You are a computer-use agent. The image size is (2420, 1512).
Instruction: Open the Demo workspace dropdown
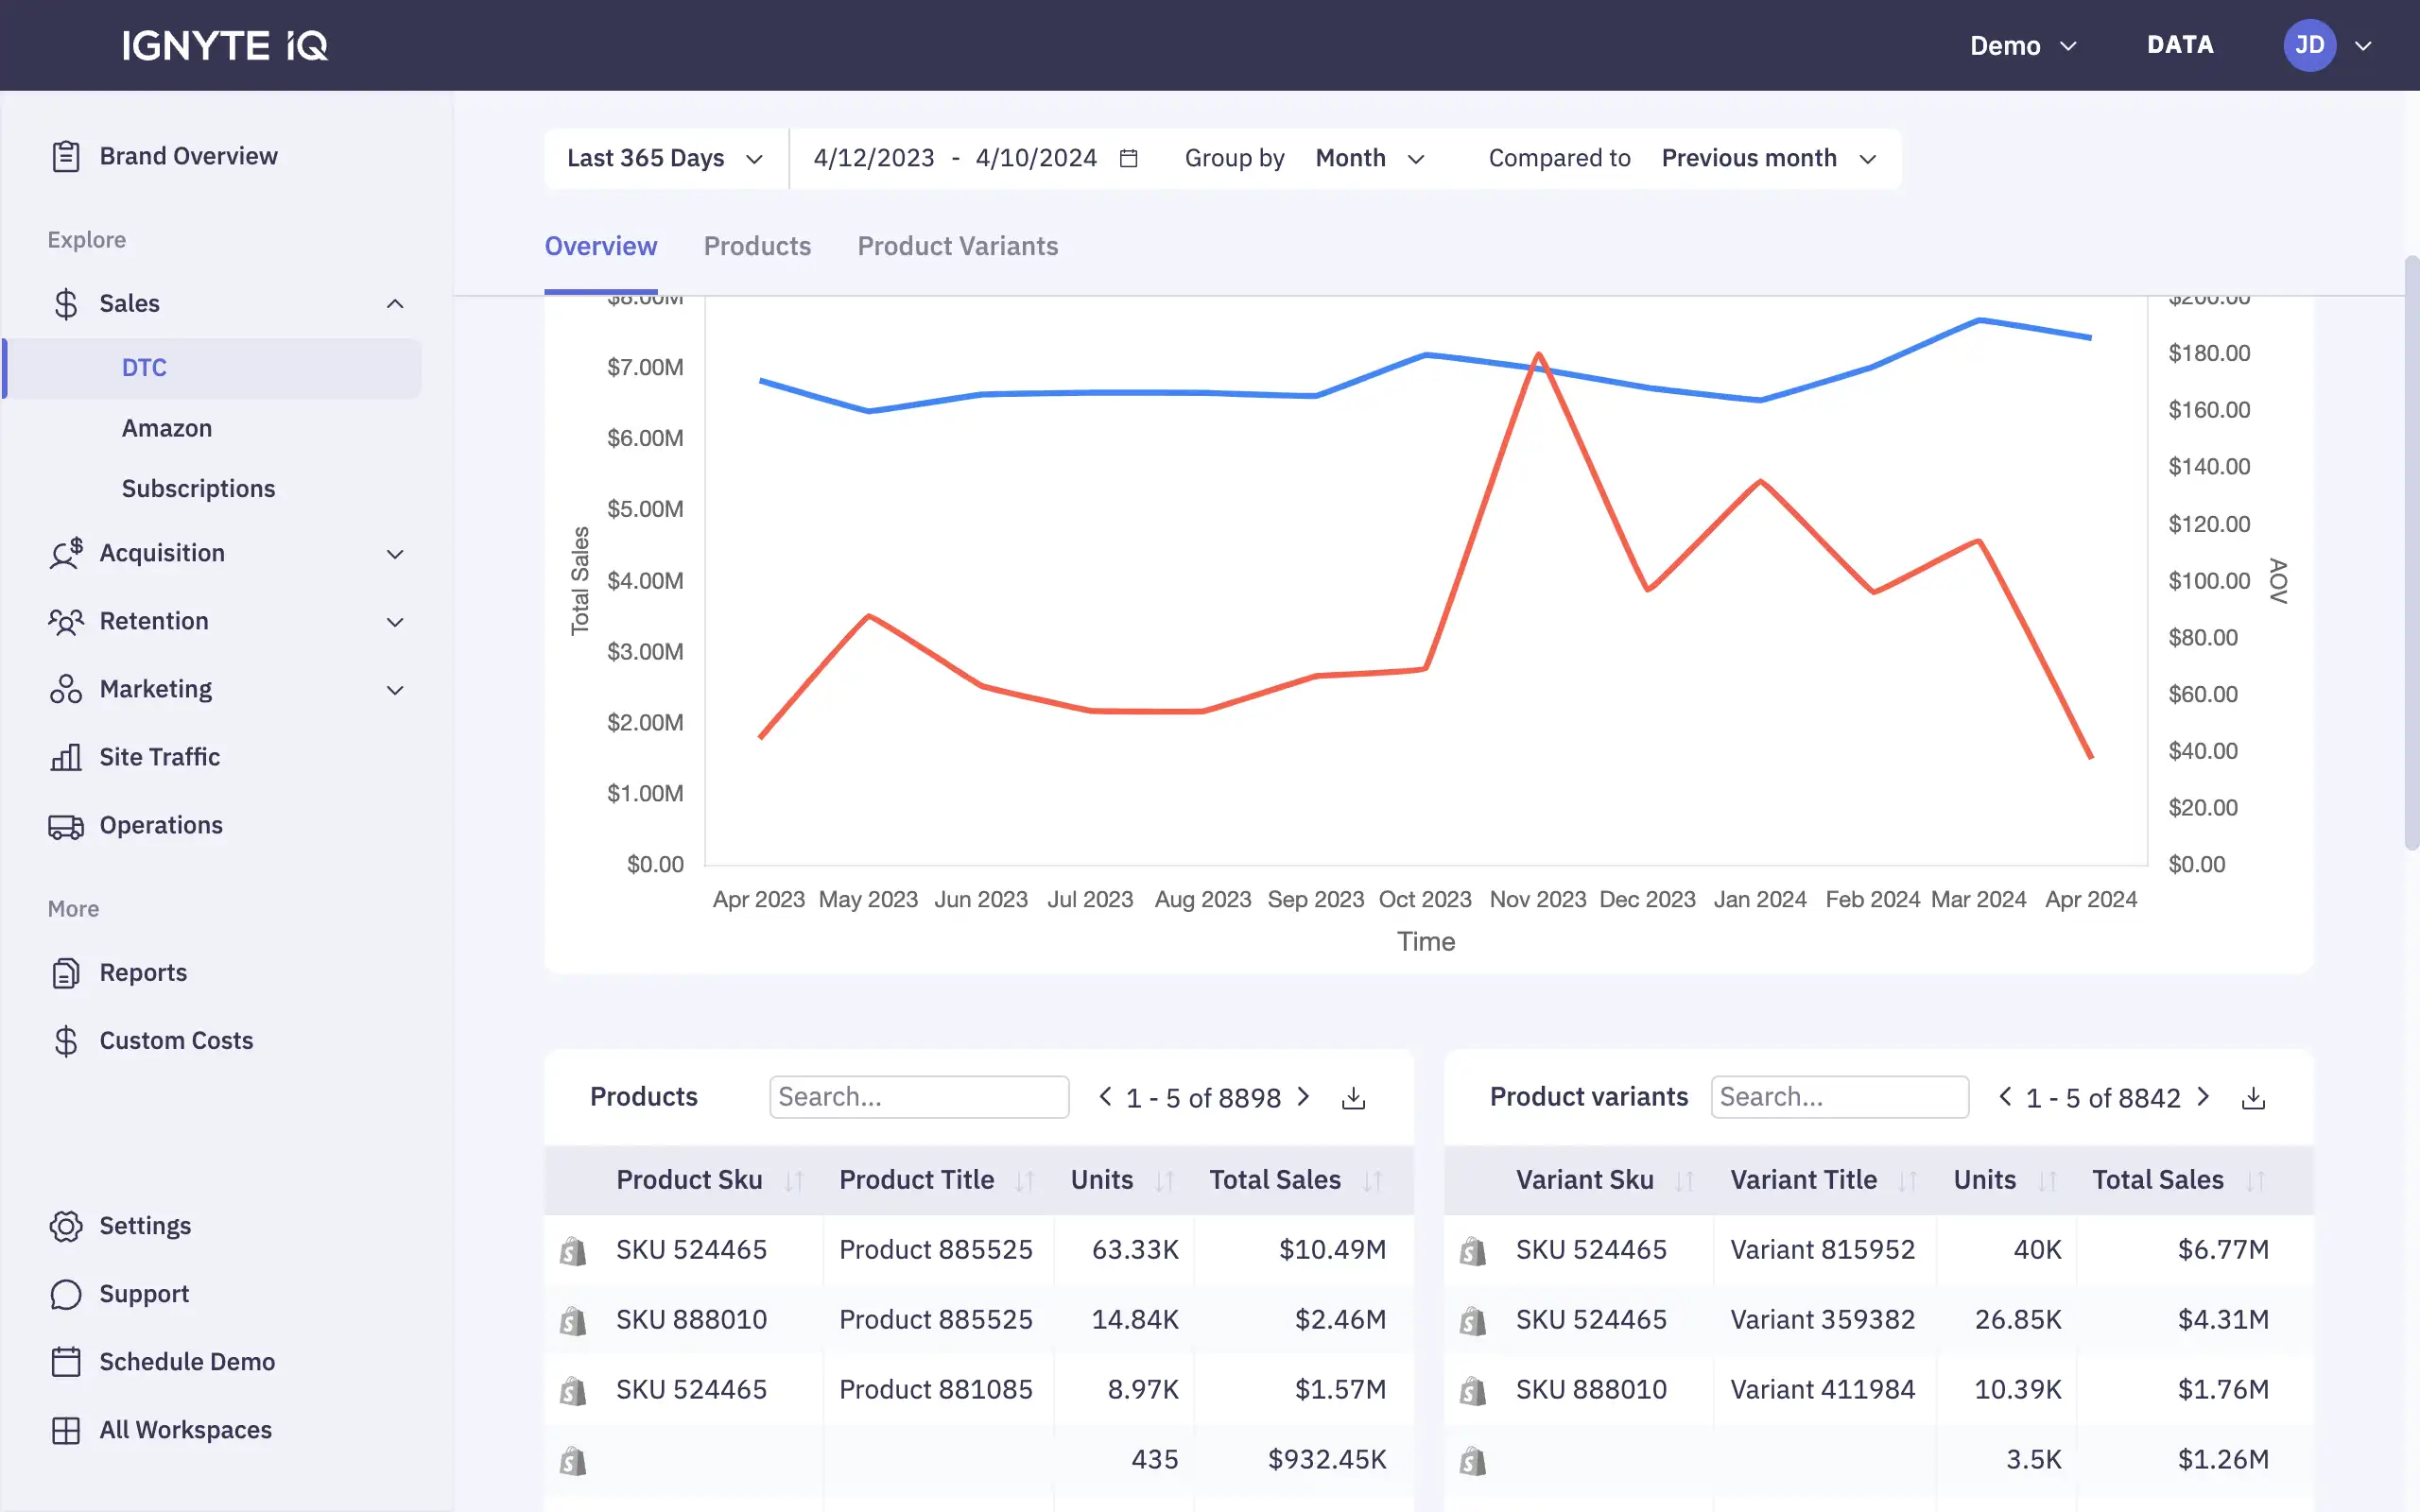tap(2023, 45)
